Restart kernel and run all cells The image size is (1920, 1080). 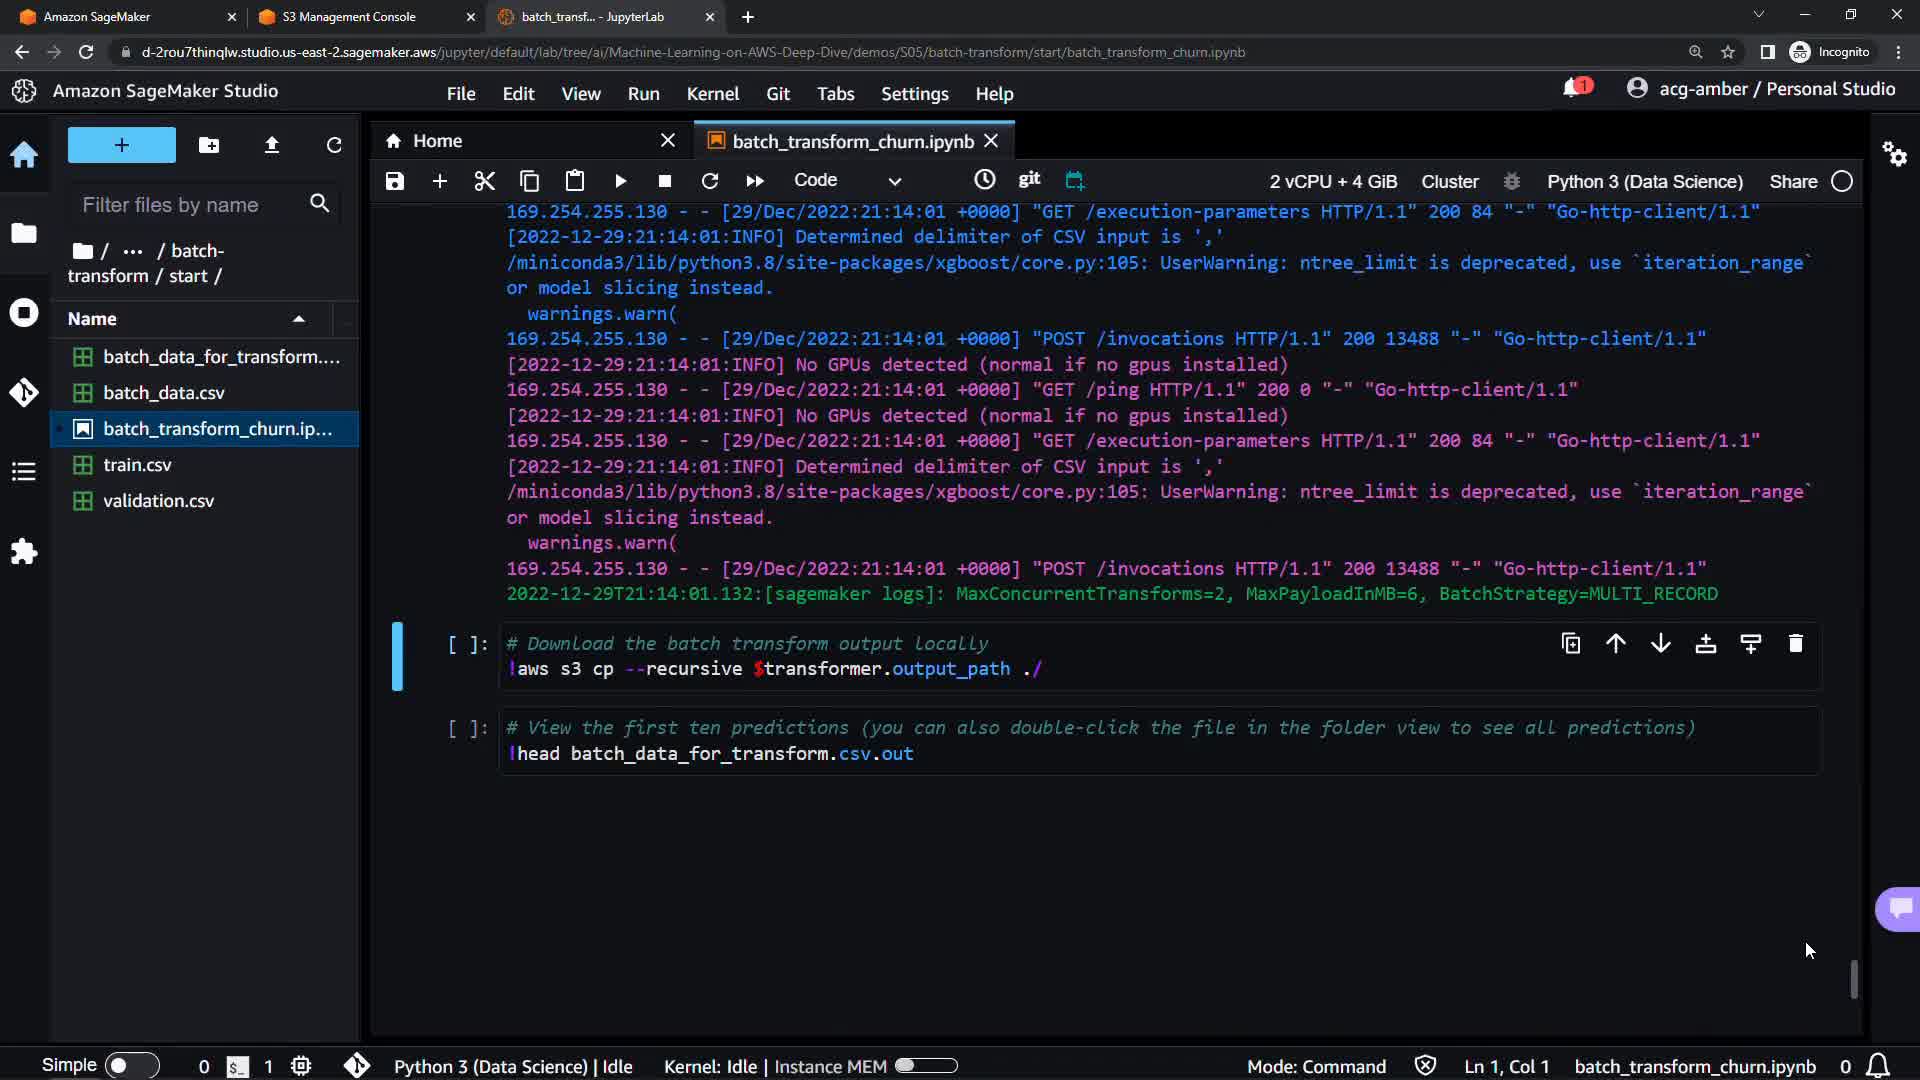coord(755,181)
